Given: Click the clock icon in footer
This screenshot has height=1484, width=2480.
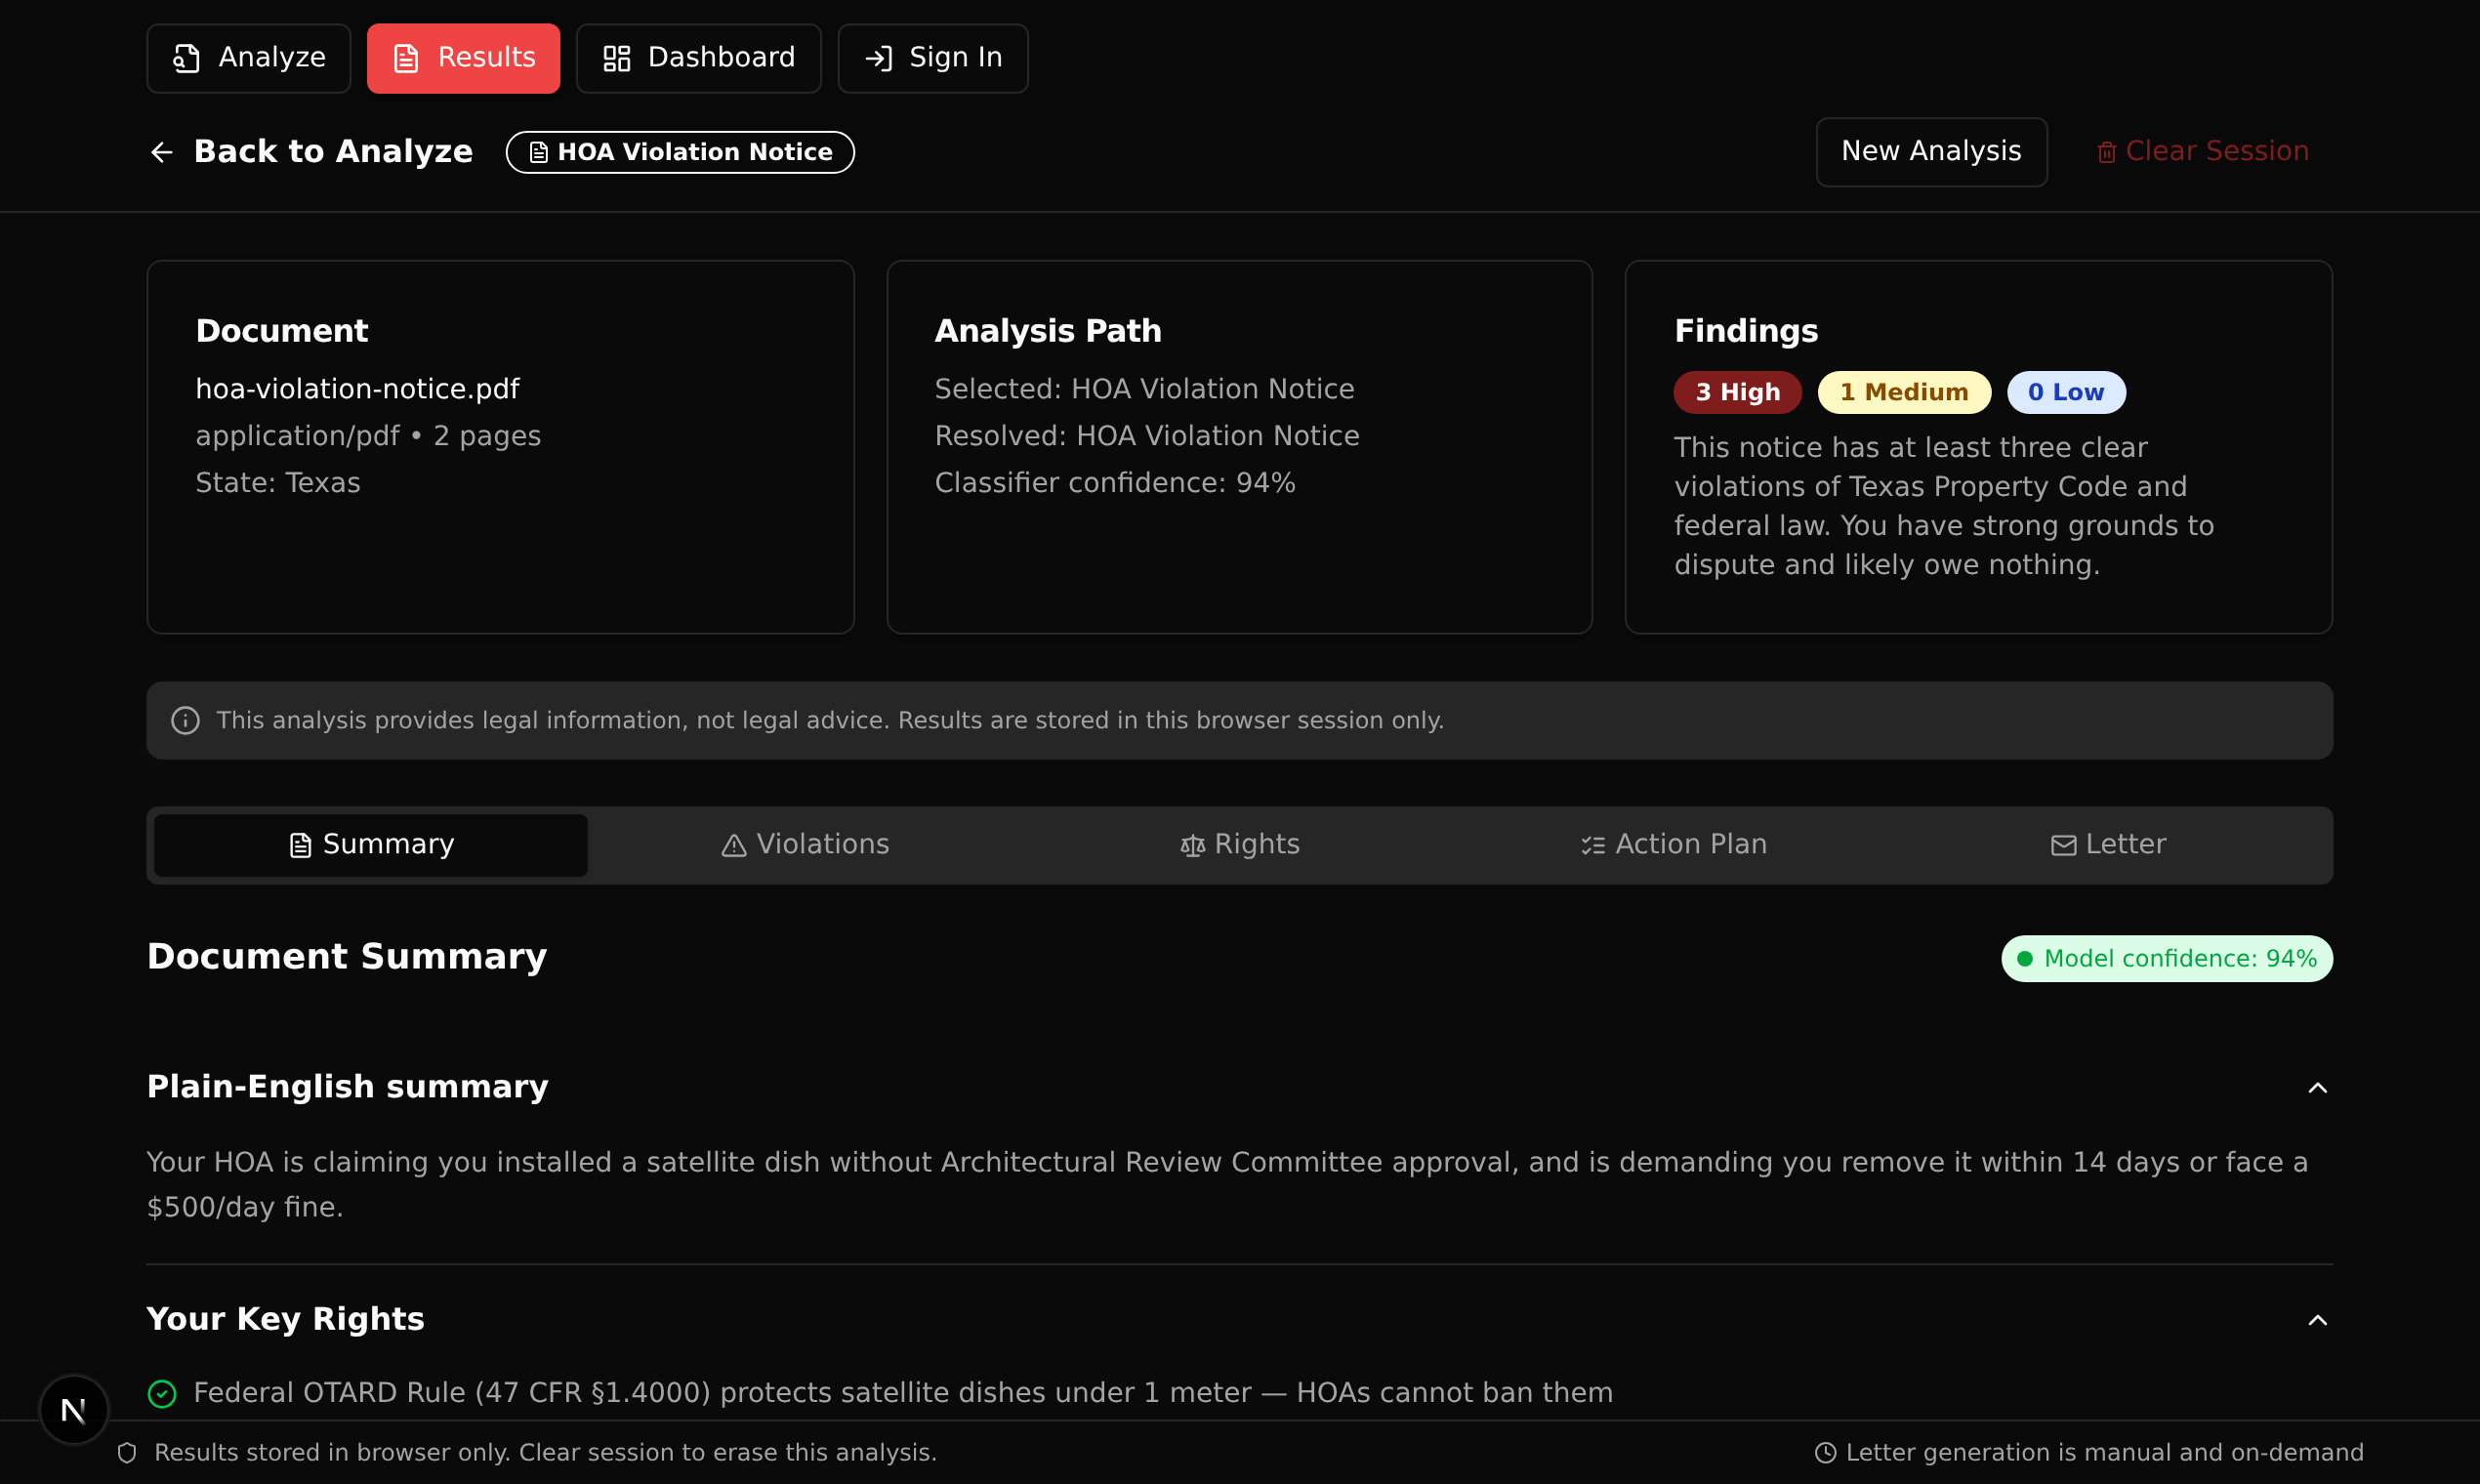Looking at the screenshot, I should point(1825,1453).
